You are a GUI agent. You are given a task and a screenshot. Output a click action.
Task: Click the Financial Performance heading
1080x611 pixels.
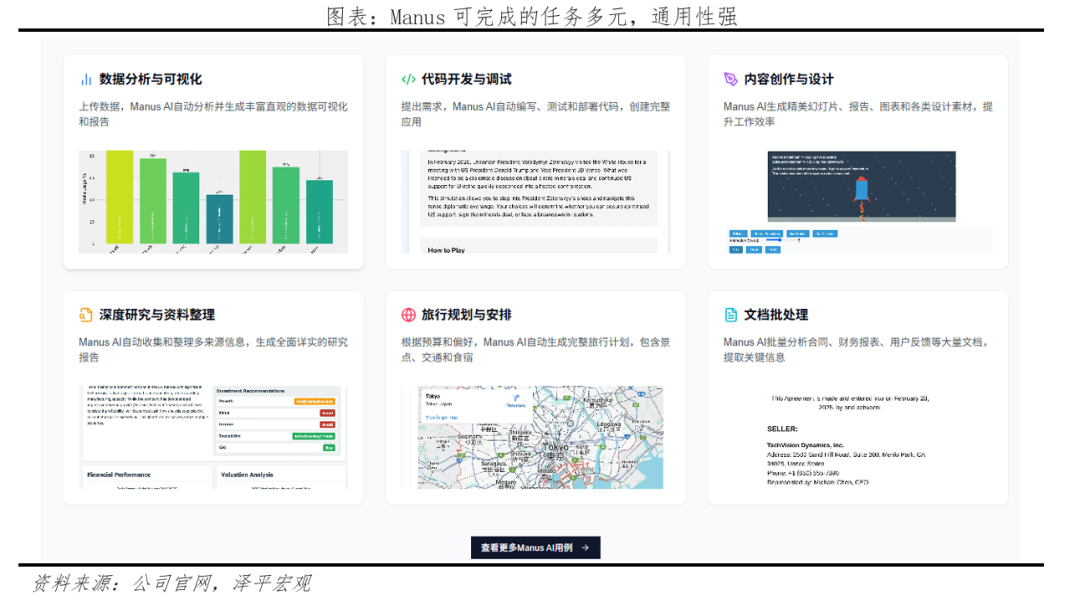(x=118, y=475)
